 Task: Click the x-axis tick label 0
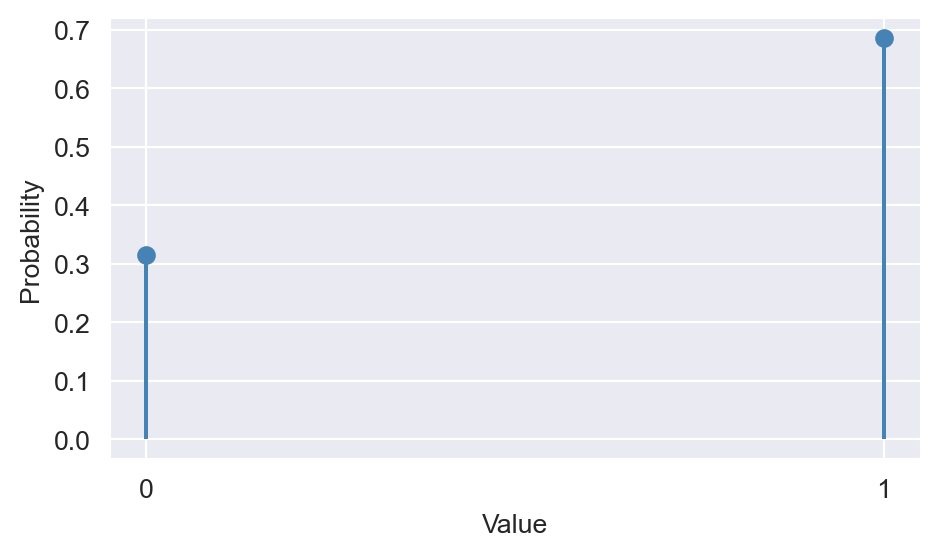(x=146, y=489)
